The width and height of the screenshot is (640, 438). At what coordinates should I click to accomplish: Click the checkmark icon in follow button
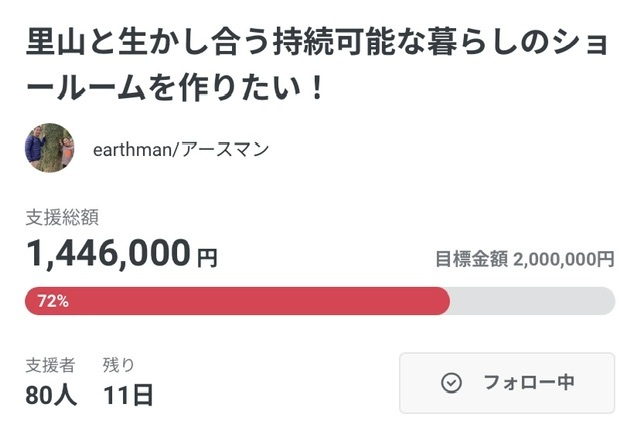[x=451, y=383]
